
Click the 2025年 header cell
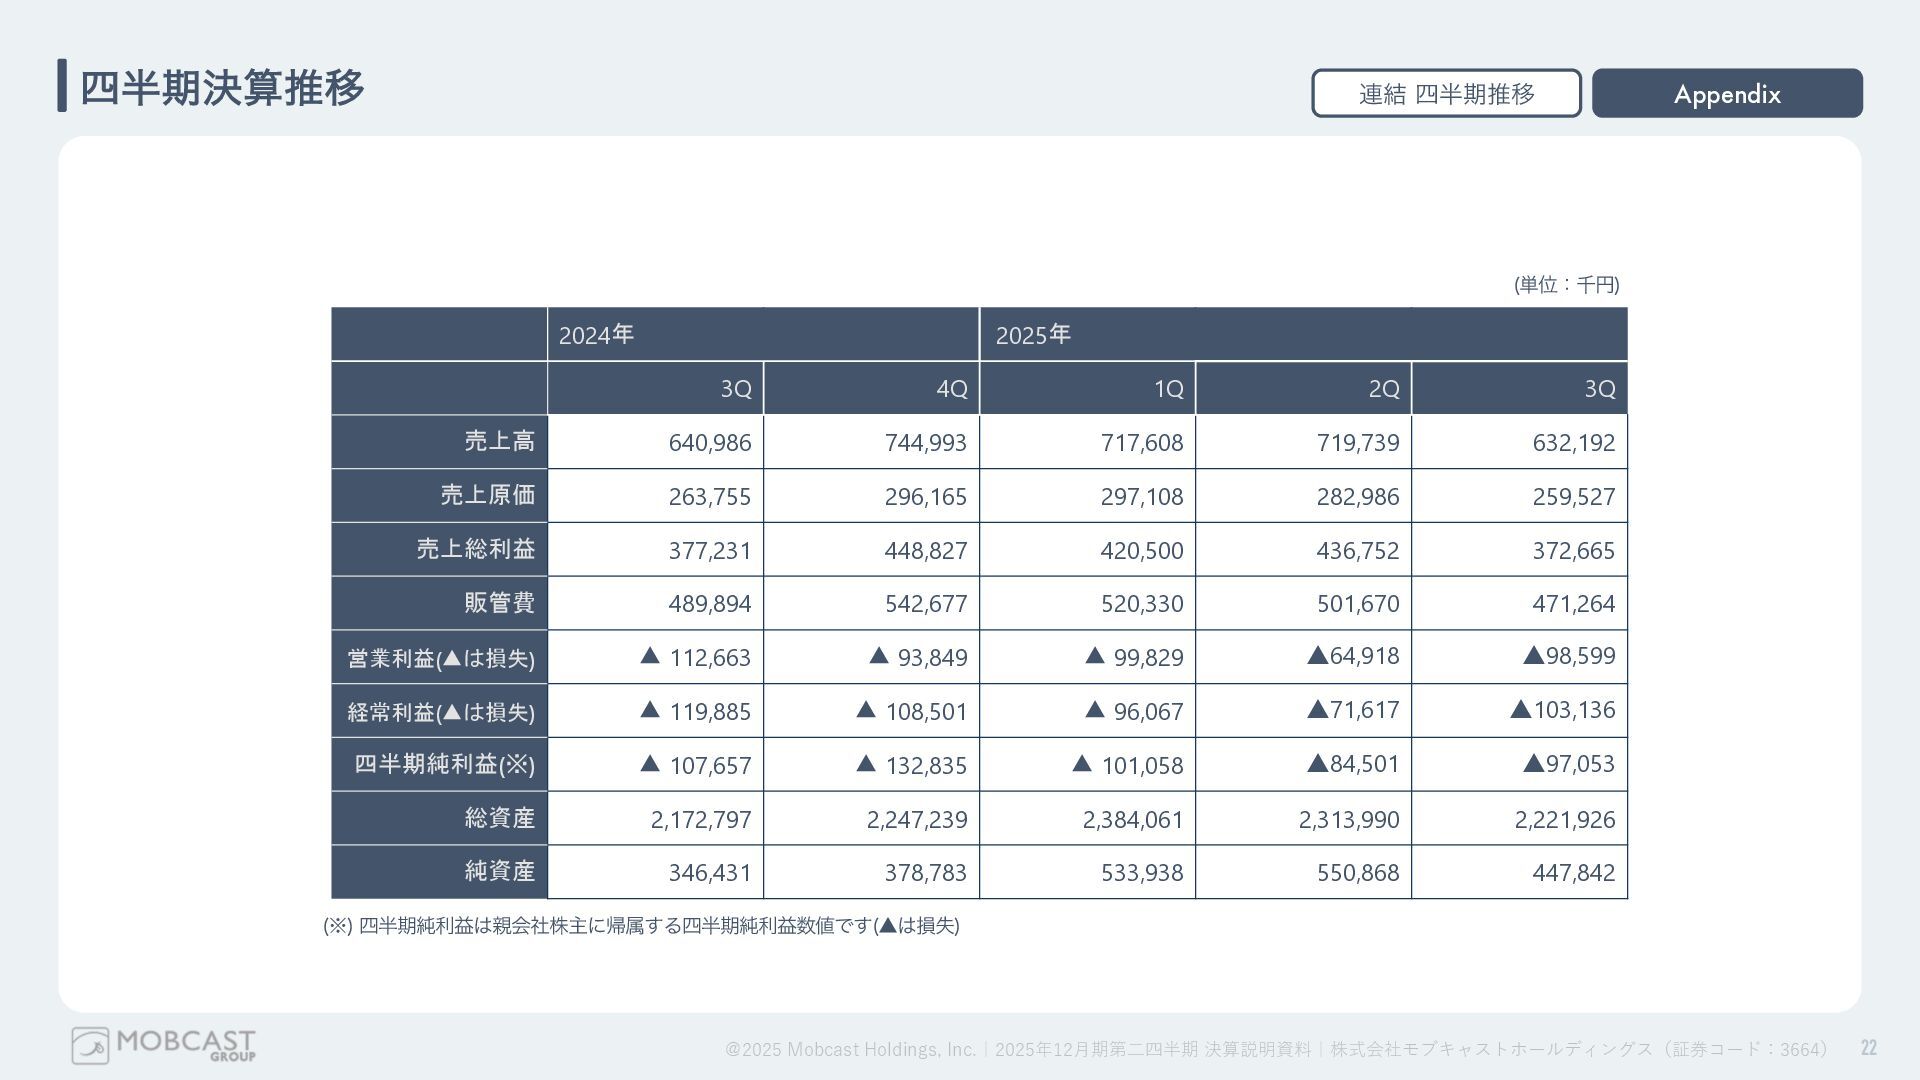[x=1033, y=335]
